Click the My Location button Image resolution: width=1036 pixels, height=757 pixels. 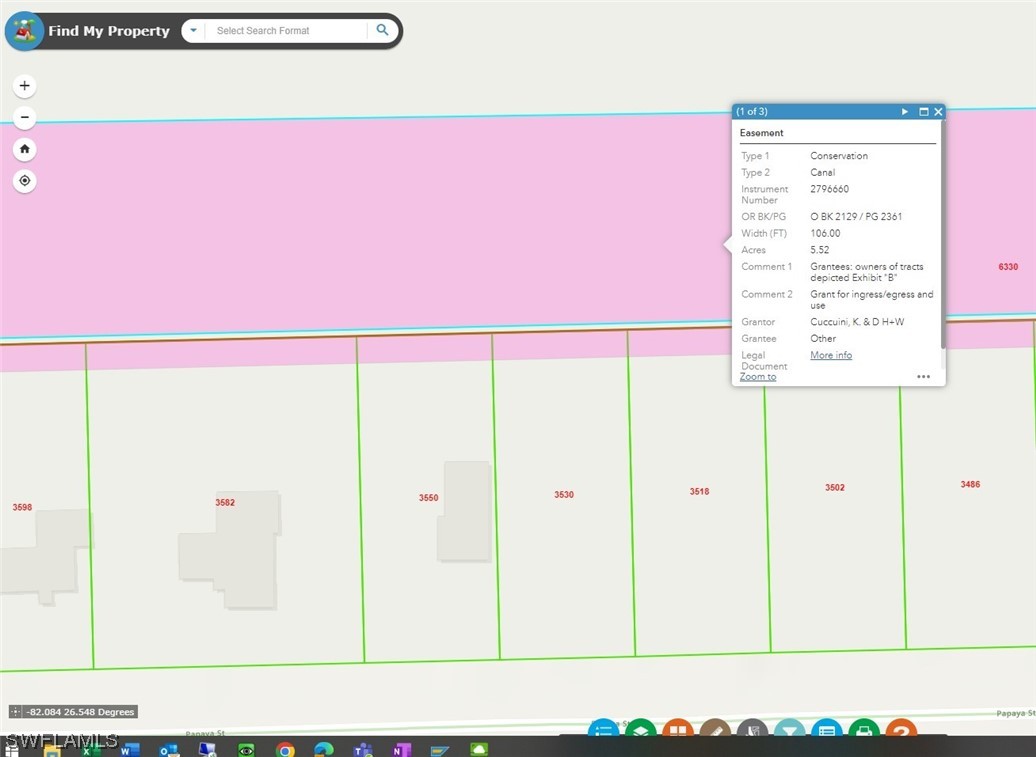click(25, 181)
